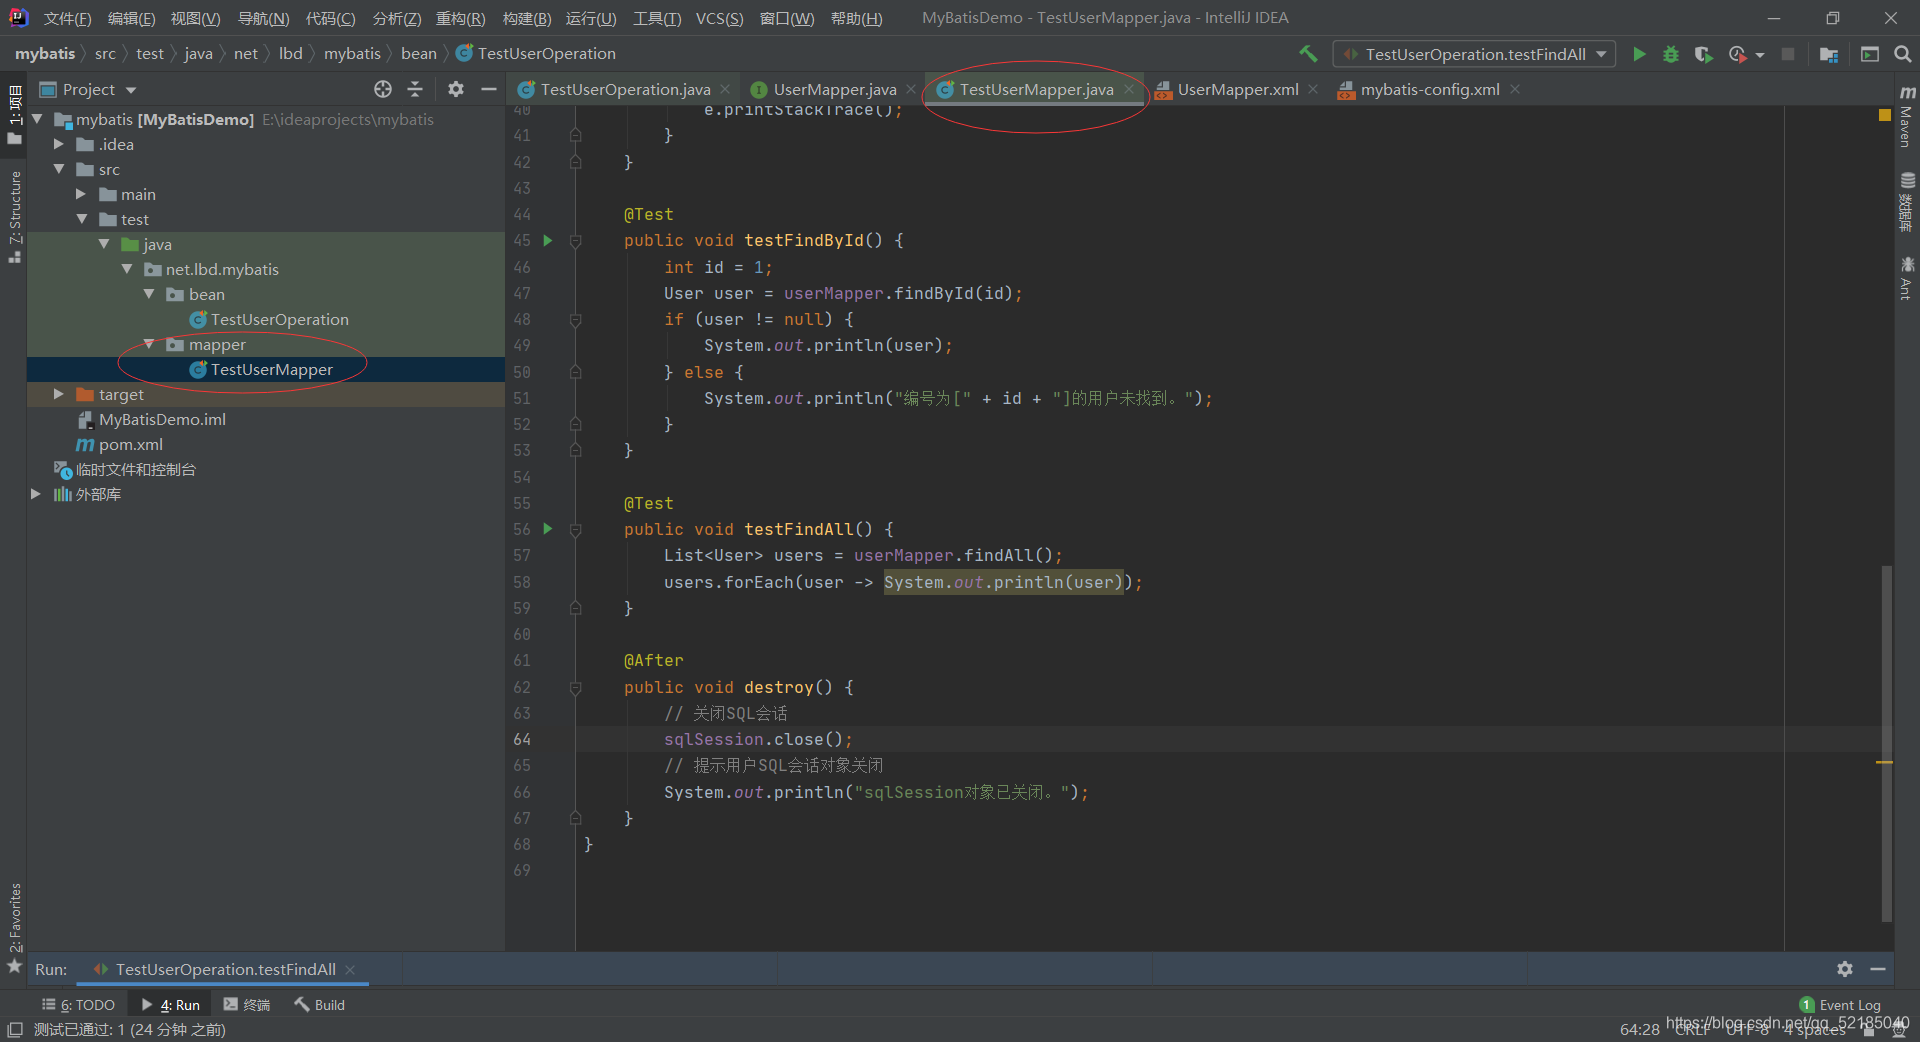
Task: Open the 数据库 database tool window
Action: click(x=1907, y=202)
